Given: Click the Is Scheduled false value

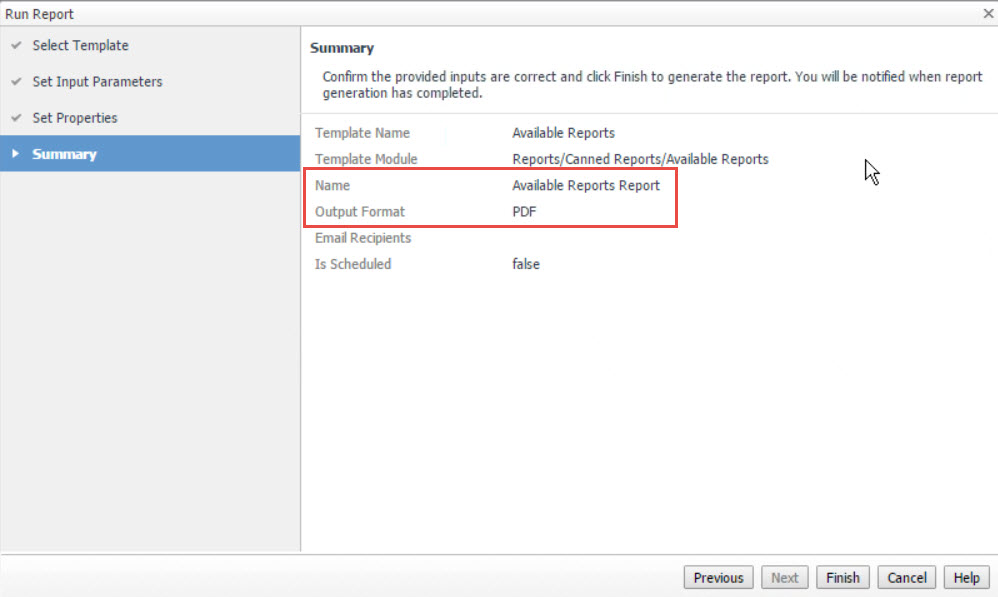Looking at the screenshot, I should coord(526,264).
